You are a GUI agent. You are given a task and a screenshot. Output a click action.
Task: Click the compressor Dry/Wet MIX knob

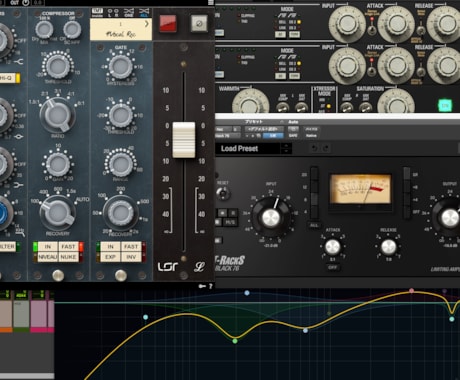pyautogui.click(x=44, y=30)
